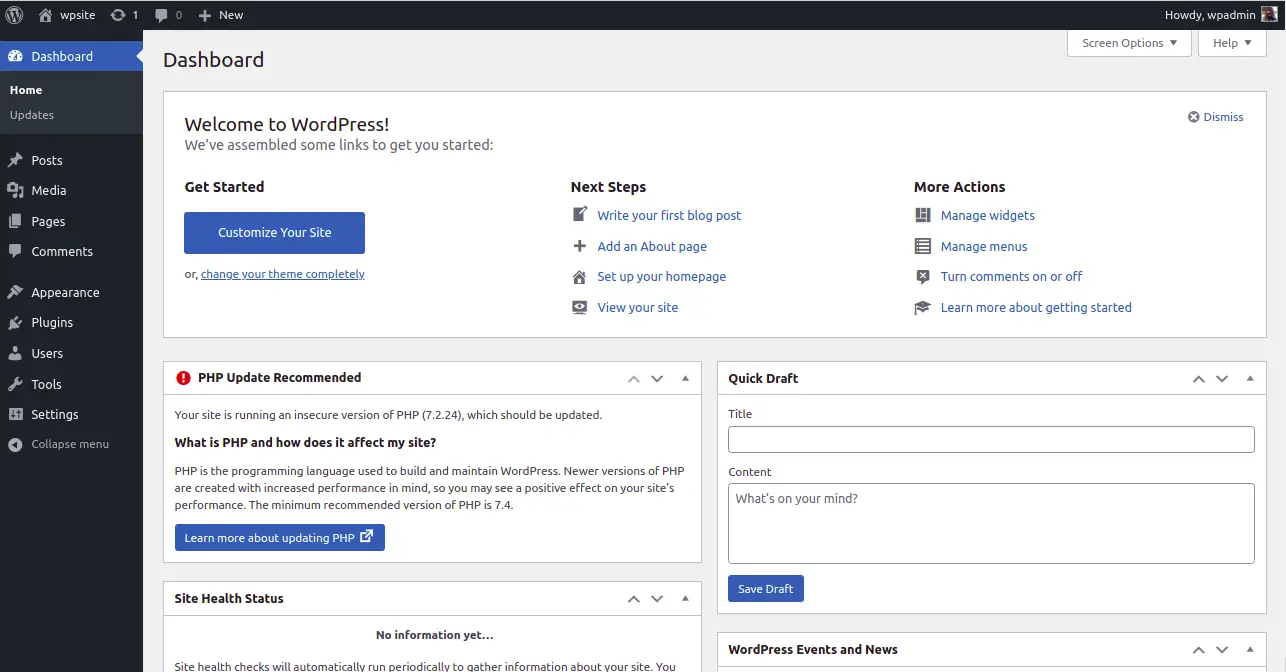
Task: Move PHP Update Recommended panel up
Action: [633, 379]
